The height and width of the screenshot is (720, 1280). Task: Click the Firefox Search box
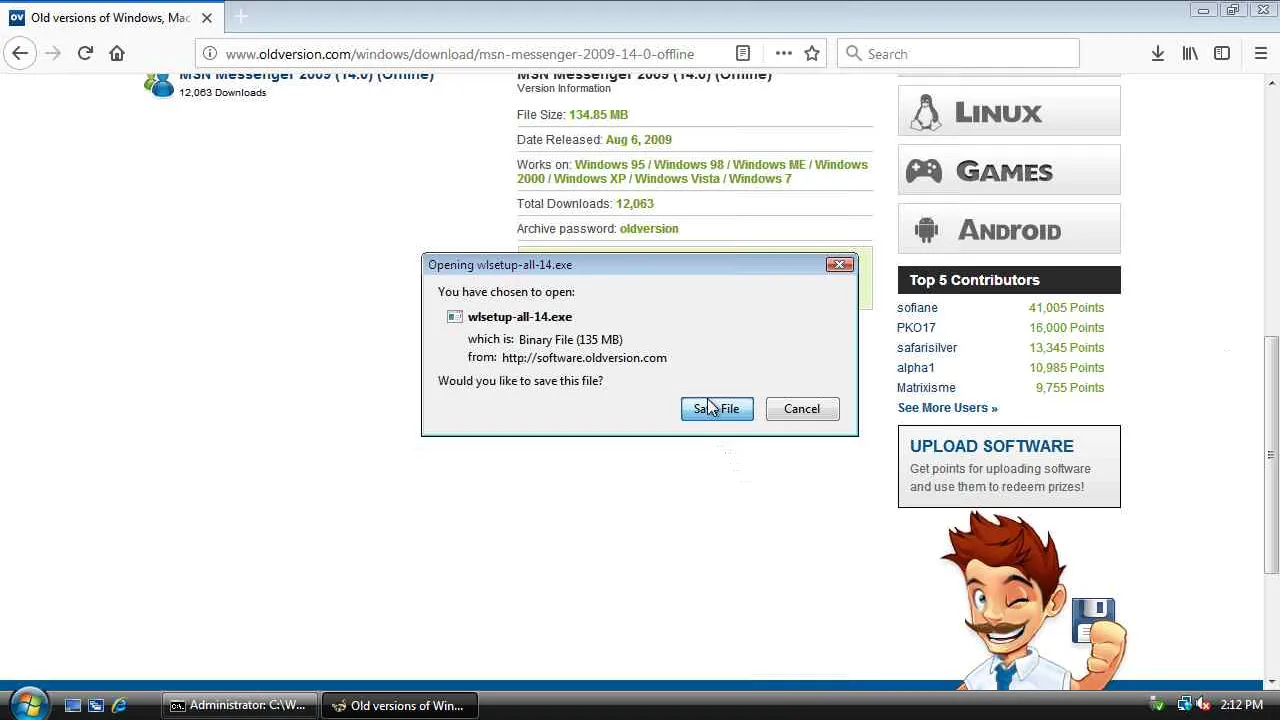[958, 54]
